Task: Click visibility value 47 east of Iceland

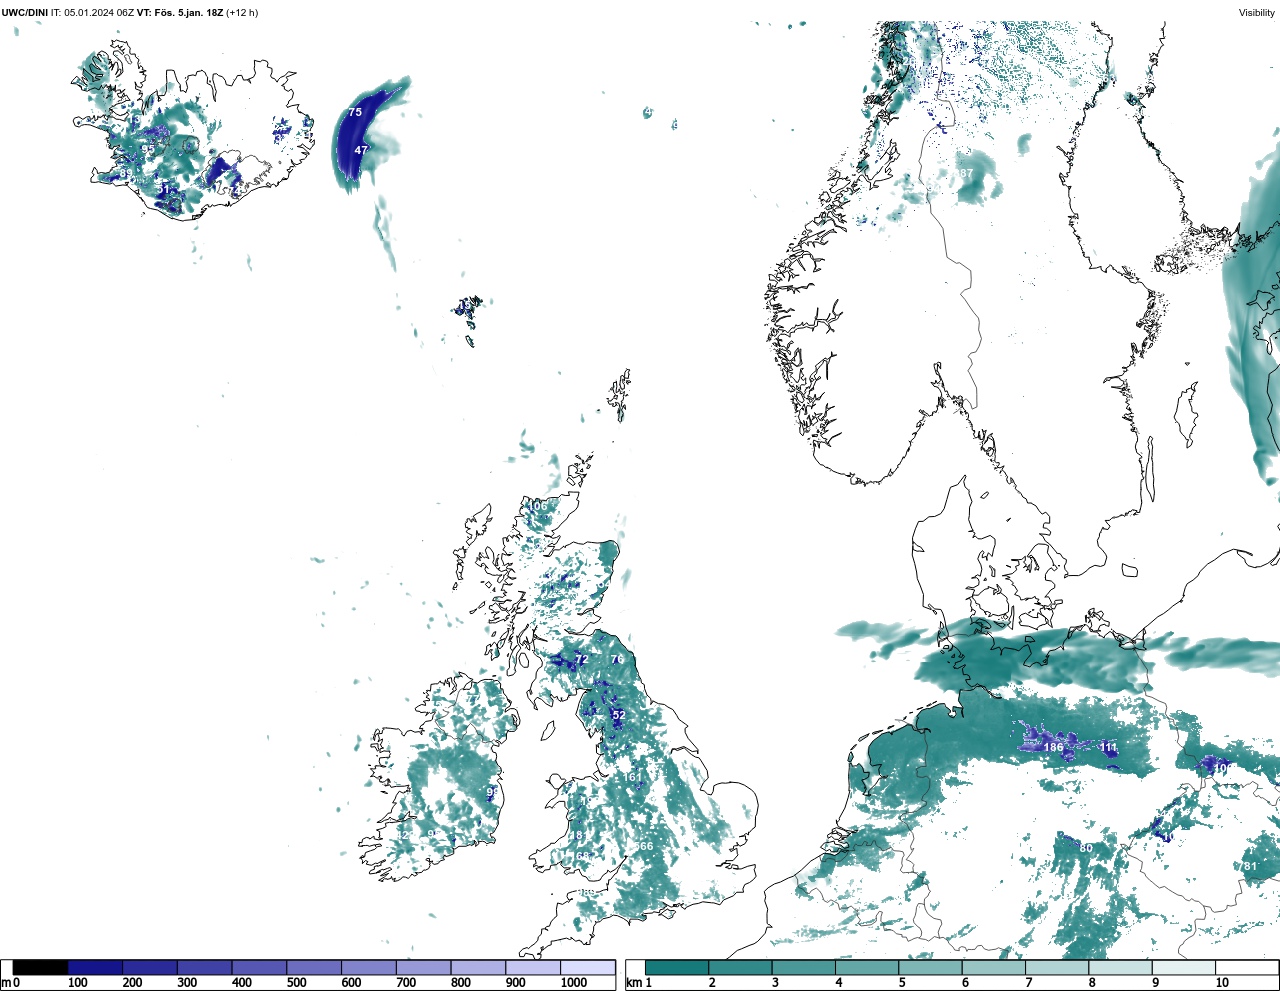Action: [361, 150]
